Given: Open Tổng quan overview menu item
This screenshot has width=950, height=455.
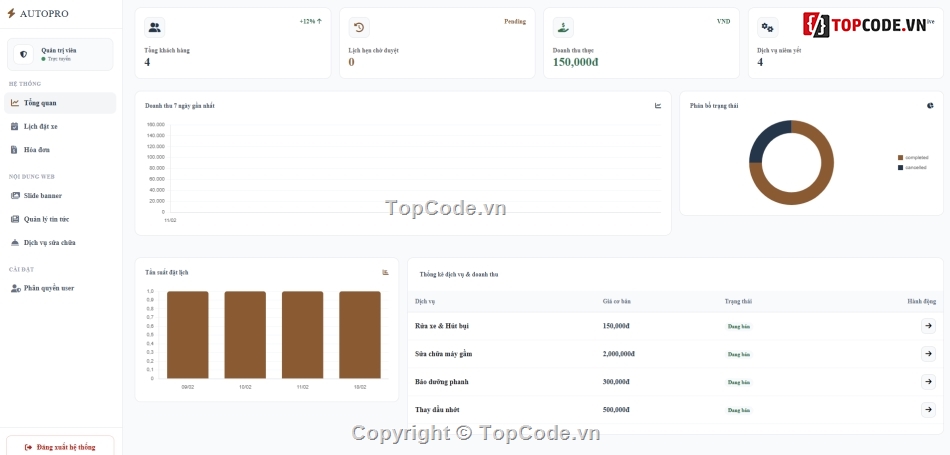Looking at the screenshot, I should click(60, 103).
